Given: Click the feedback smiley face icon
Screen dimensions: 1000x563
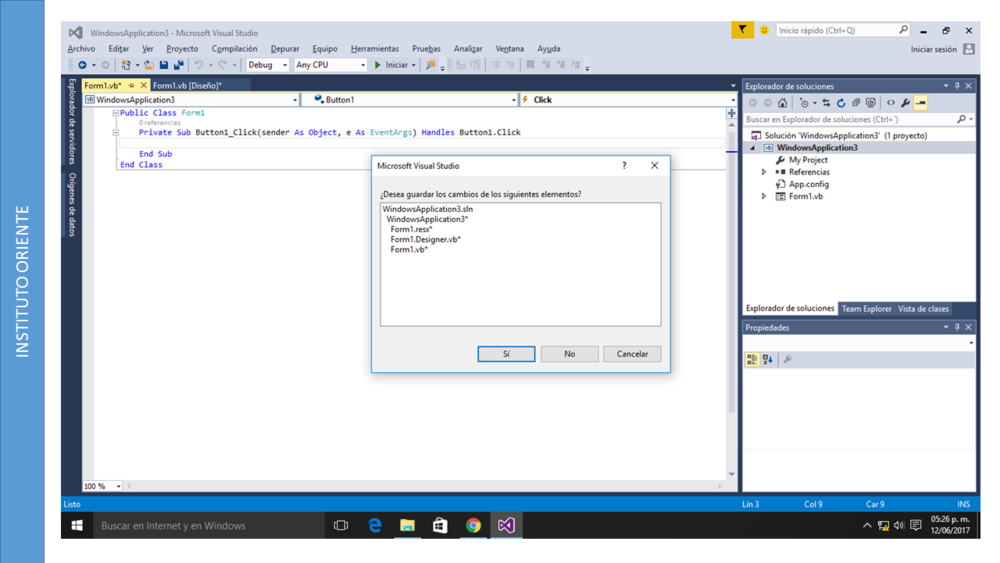Looking at the screenshot, I should pos(765,31).
